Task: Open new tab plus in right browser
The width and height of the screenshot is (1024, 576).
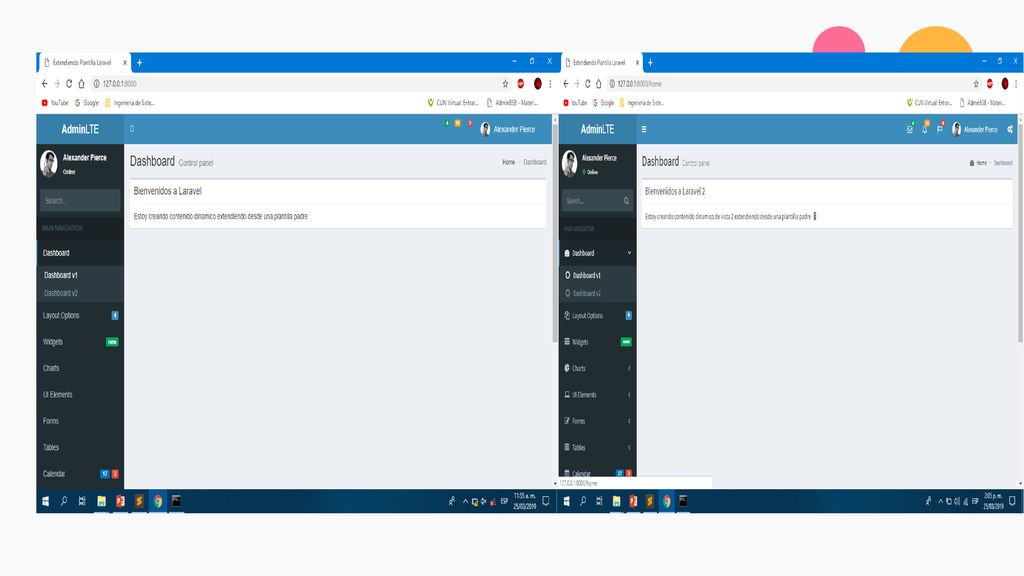Action: pyautogui.click(x=650, y=63)
